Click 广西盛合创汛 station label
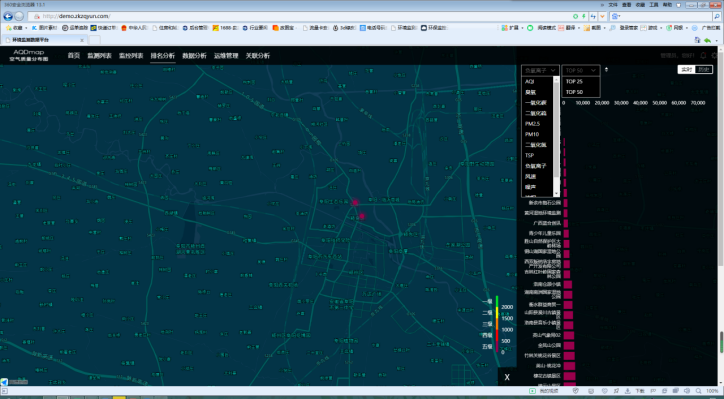This screenshot has height=399, width=724. [x=547, y=223]
